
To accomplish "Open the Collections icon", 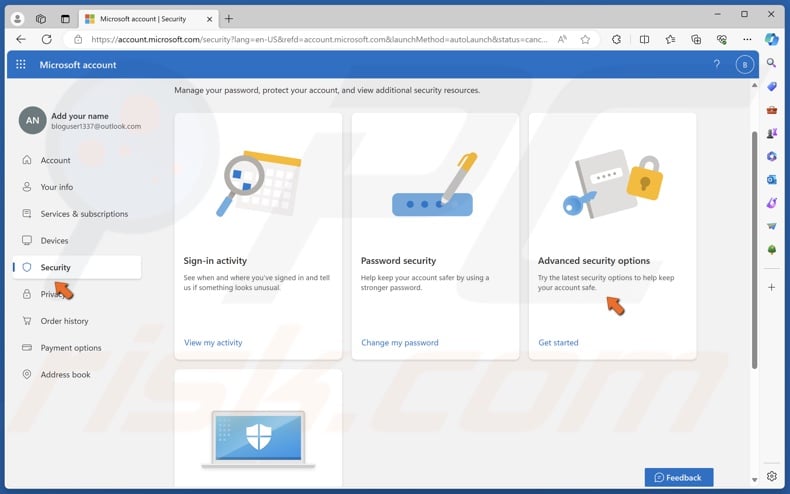I will pyautogui.click(x=696, y=39).
